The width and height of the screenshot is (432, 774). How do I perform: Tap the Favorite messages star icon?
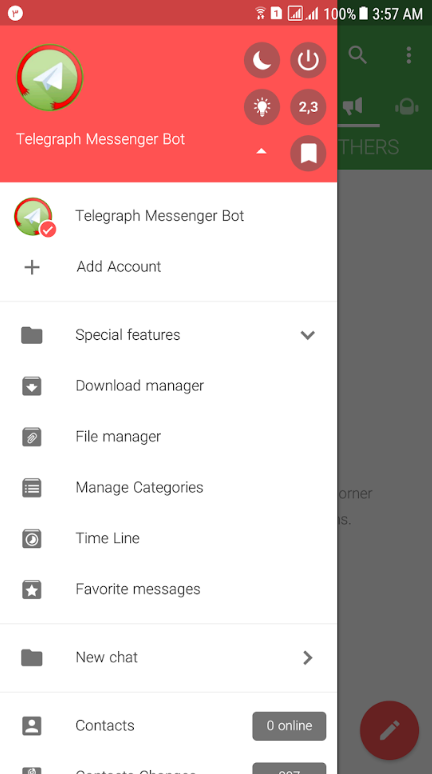(x=32, y=590)
